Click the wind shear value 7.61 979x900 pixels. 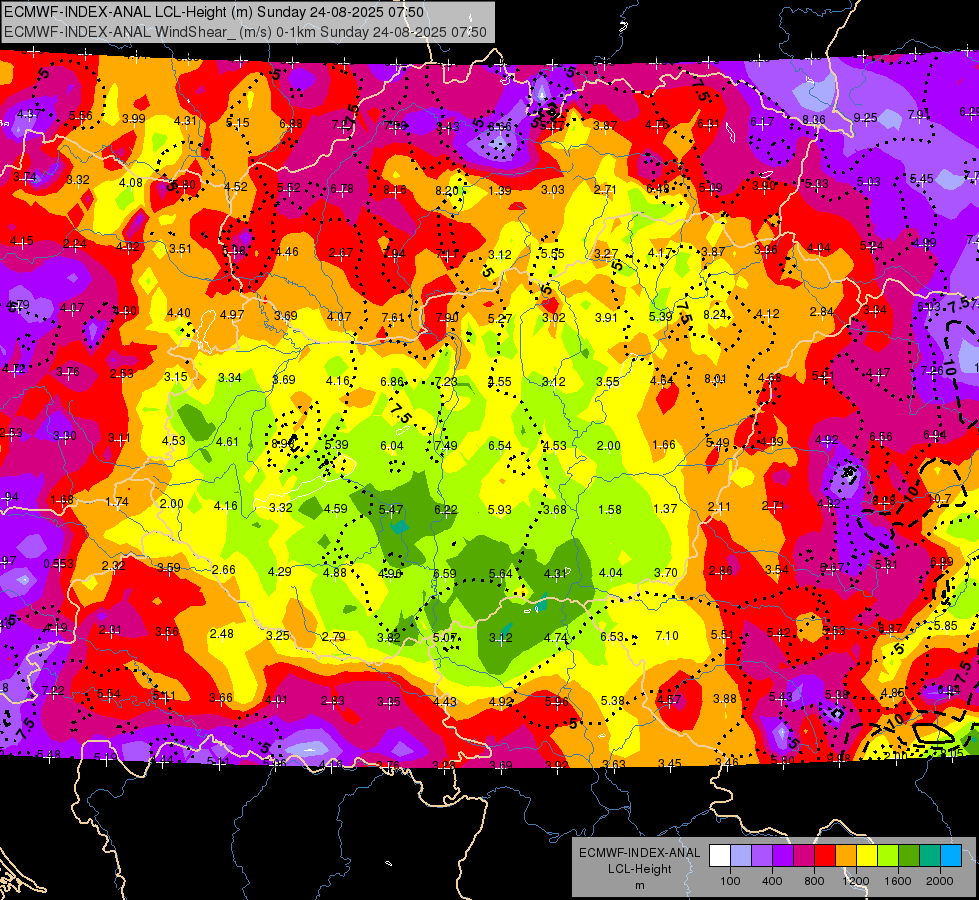coord(393,317)
